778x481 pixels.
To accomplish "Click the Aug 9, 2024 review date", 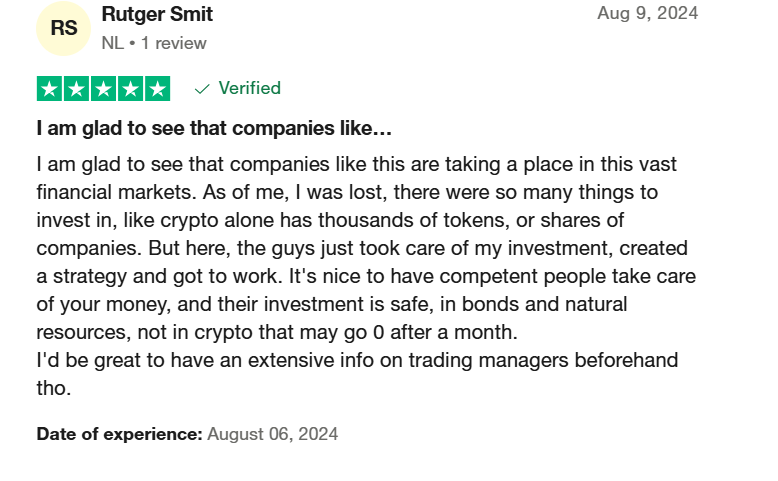I will click(x=647, y=13).
